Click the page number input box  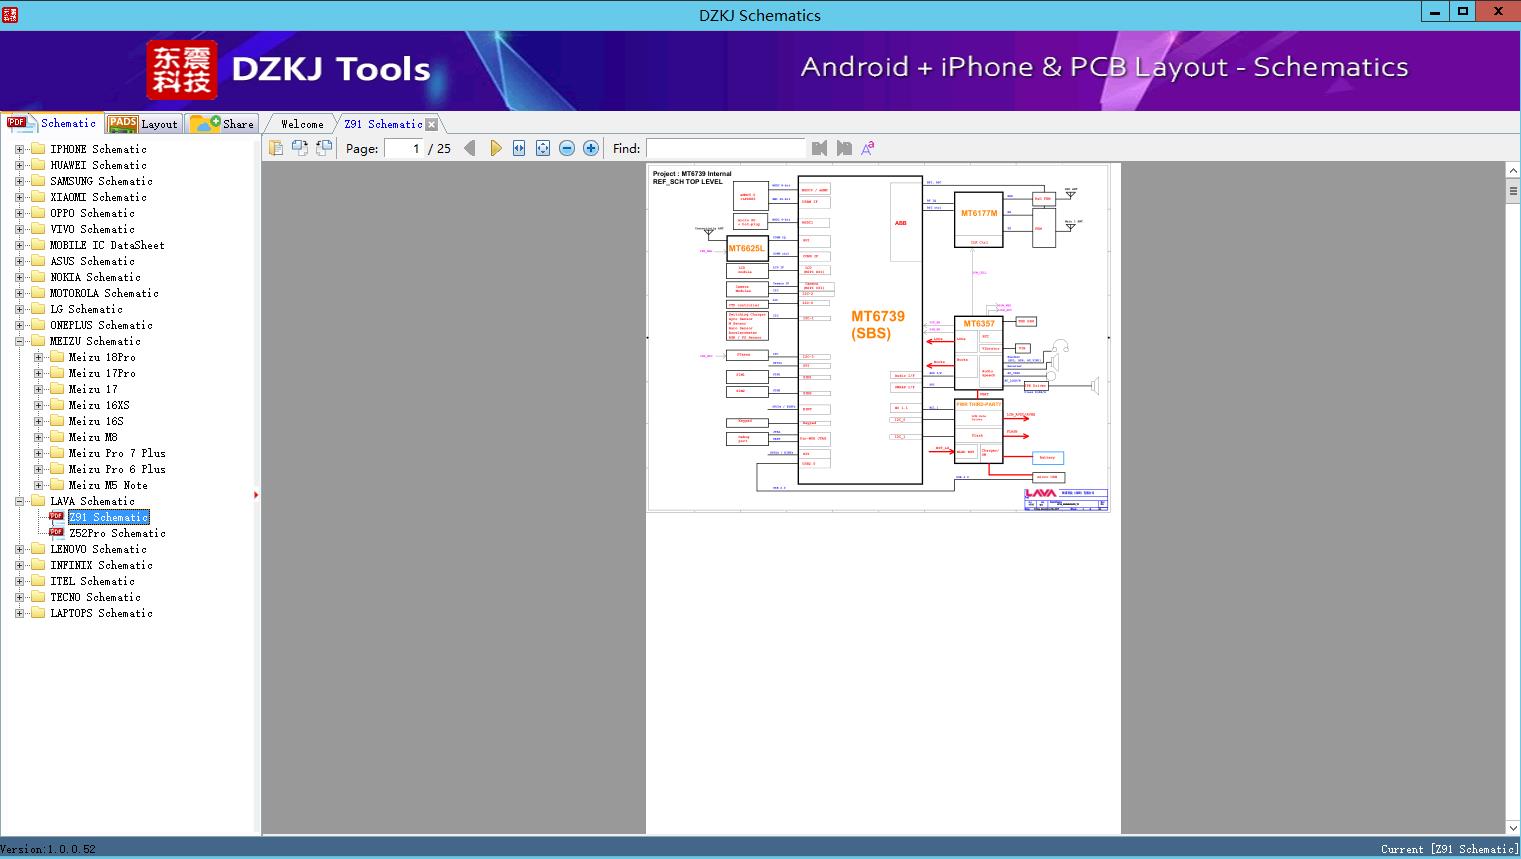pos(404,148)
